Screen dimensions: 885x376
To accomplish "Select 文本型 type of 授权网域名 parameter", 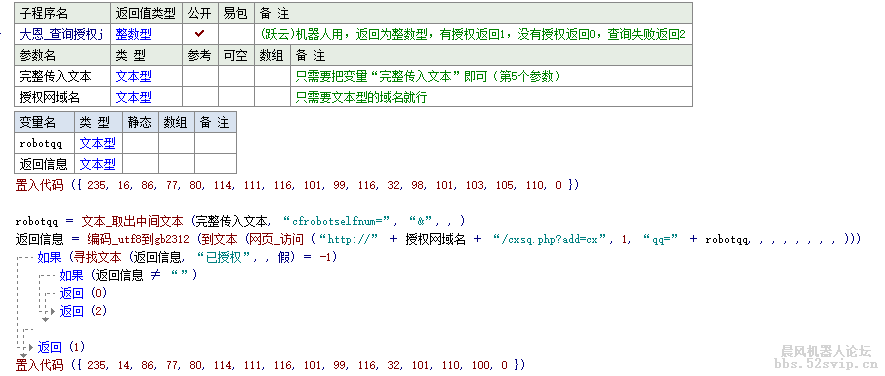I will tap(133, 97).
